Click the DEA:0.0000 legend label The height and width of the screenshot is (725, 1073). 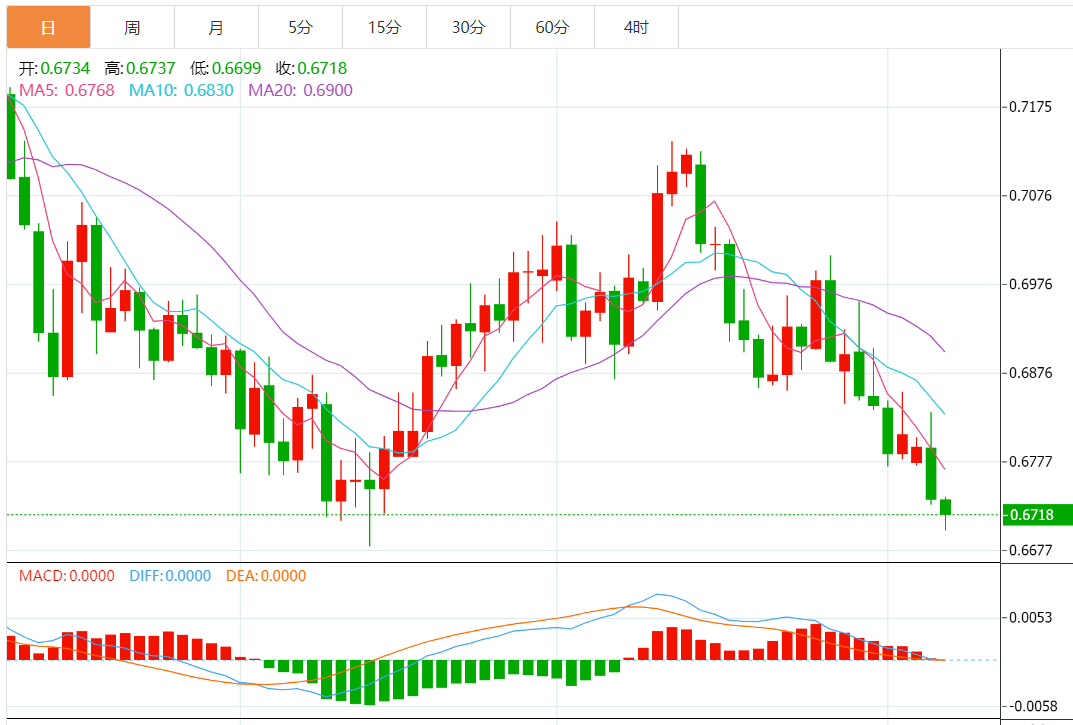[266, 576]
